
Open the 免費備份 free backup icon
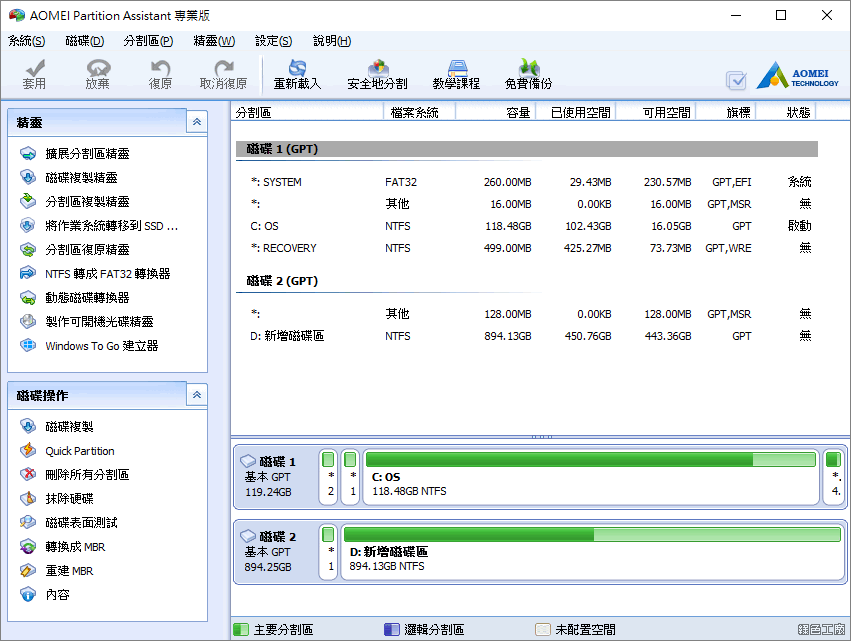pos(528,74)
